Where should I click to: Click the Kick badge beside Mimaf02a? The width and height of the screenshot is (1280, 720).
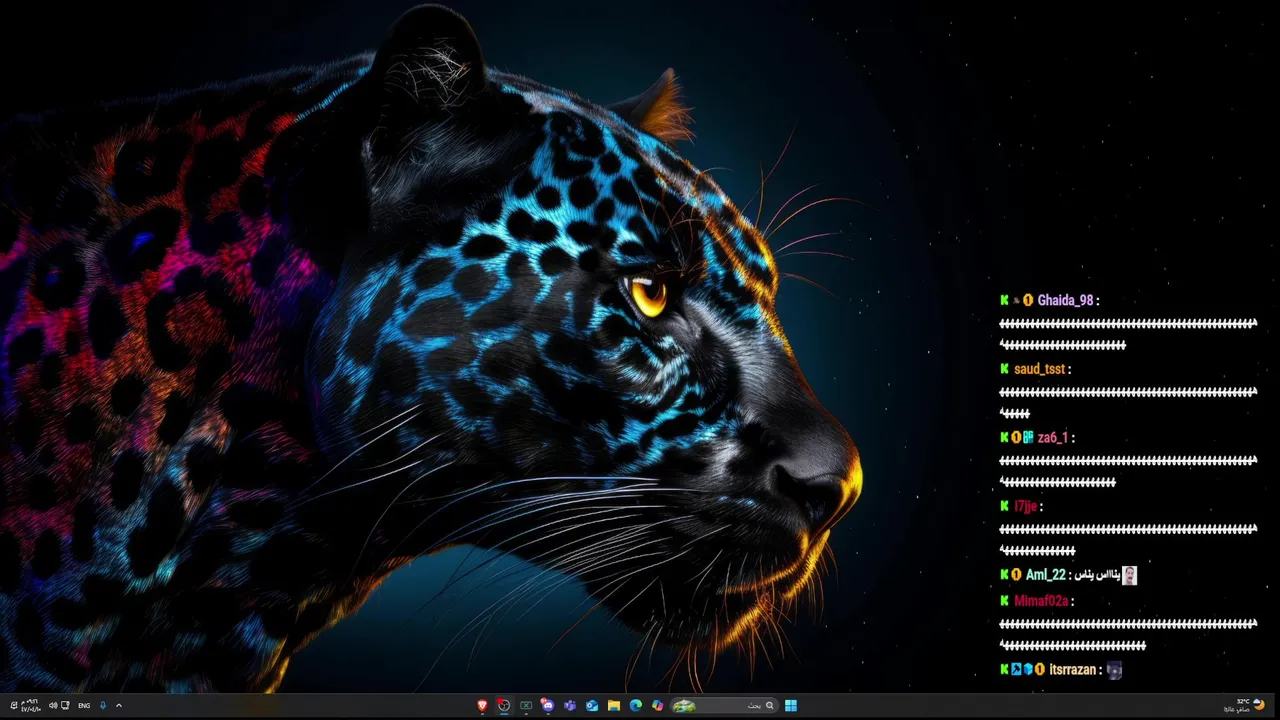click(x=1004, y=601)
